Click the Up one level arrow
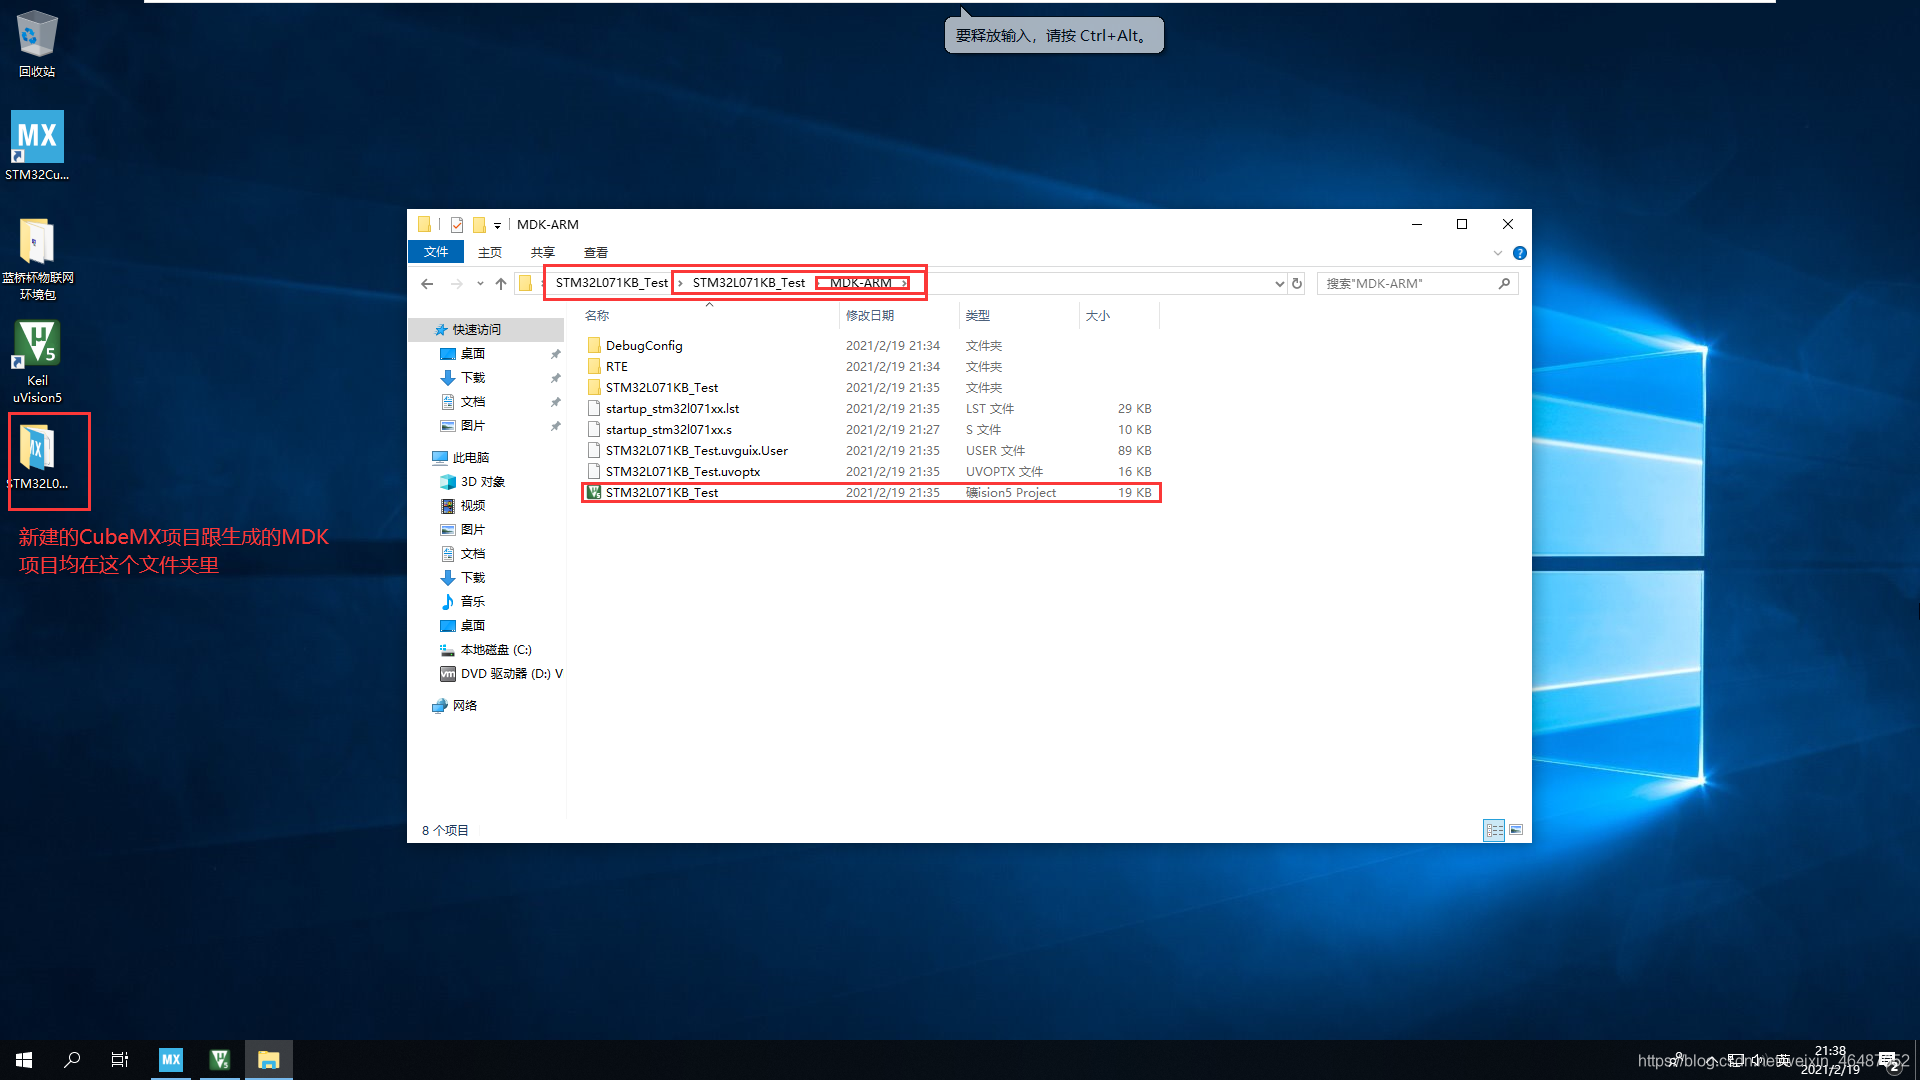This screenshot has width=1920, height=1080. coord(501,284)
